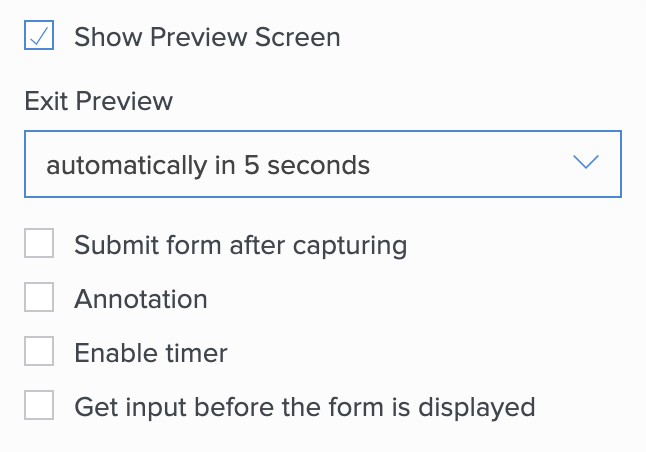Image resolution: width=646 pixels, height=452 pixels.
Task: Tick the Annotation checkbox
Action: tap(39, 298)
